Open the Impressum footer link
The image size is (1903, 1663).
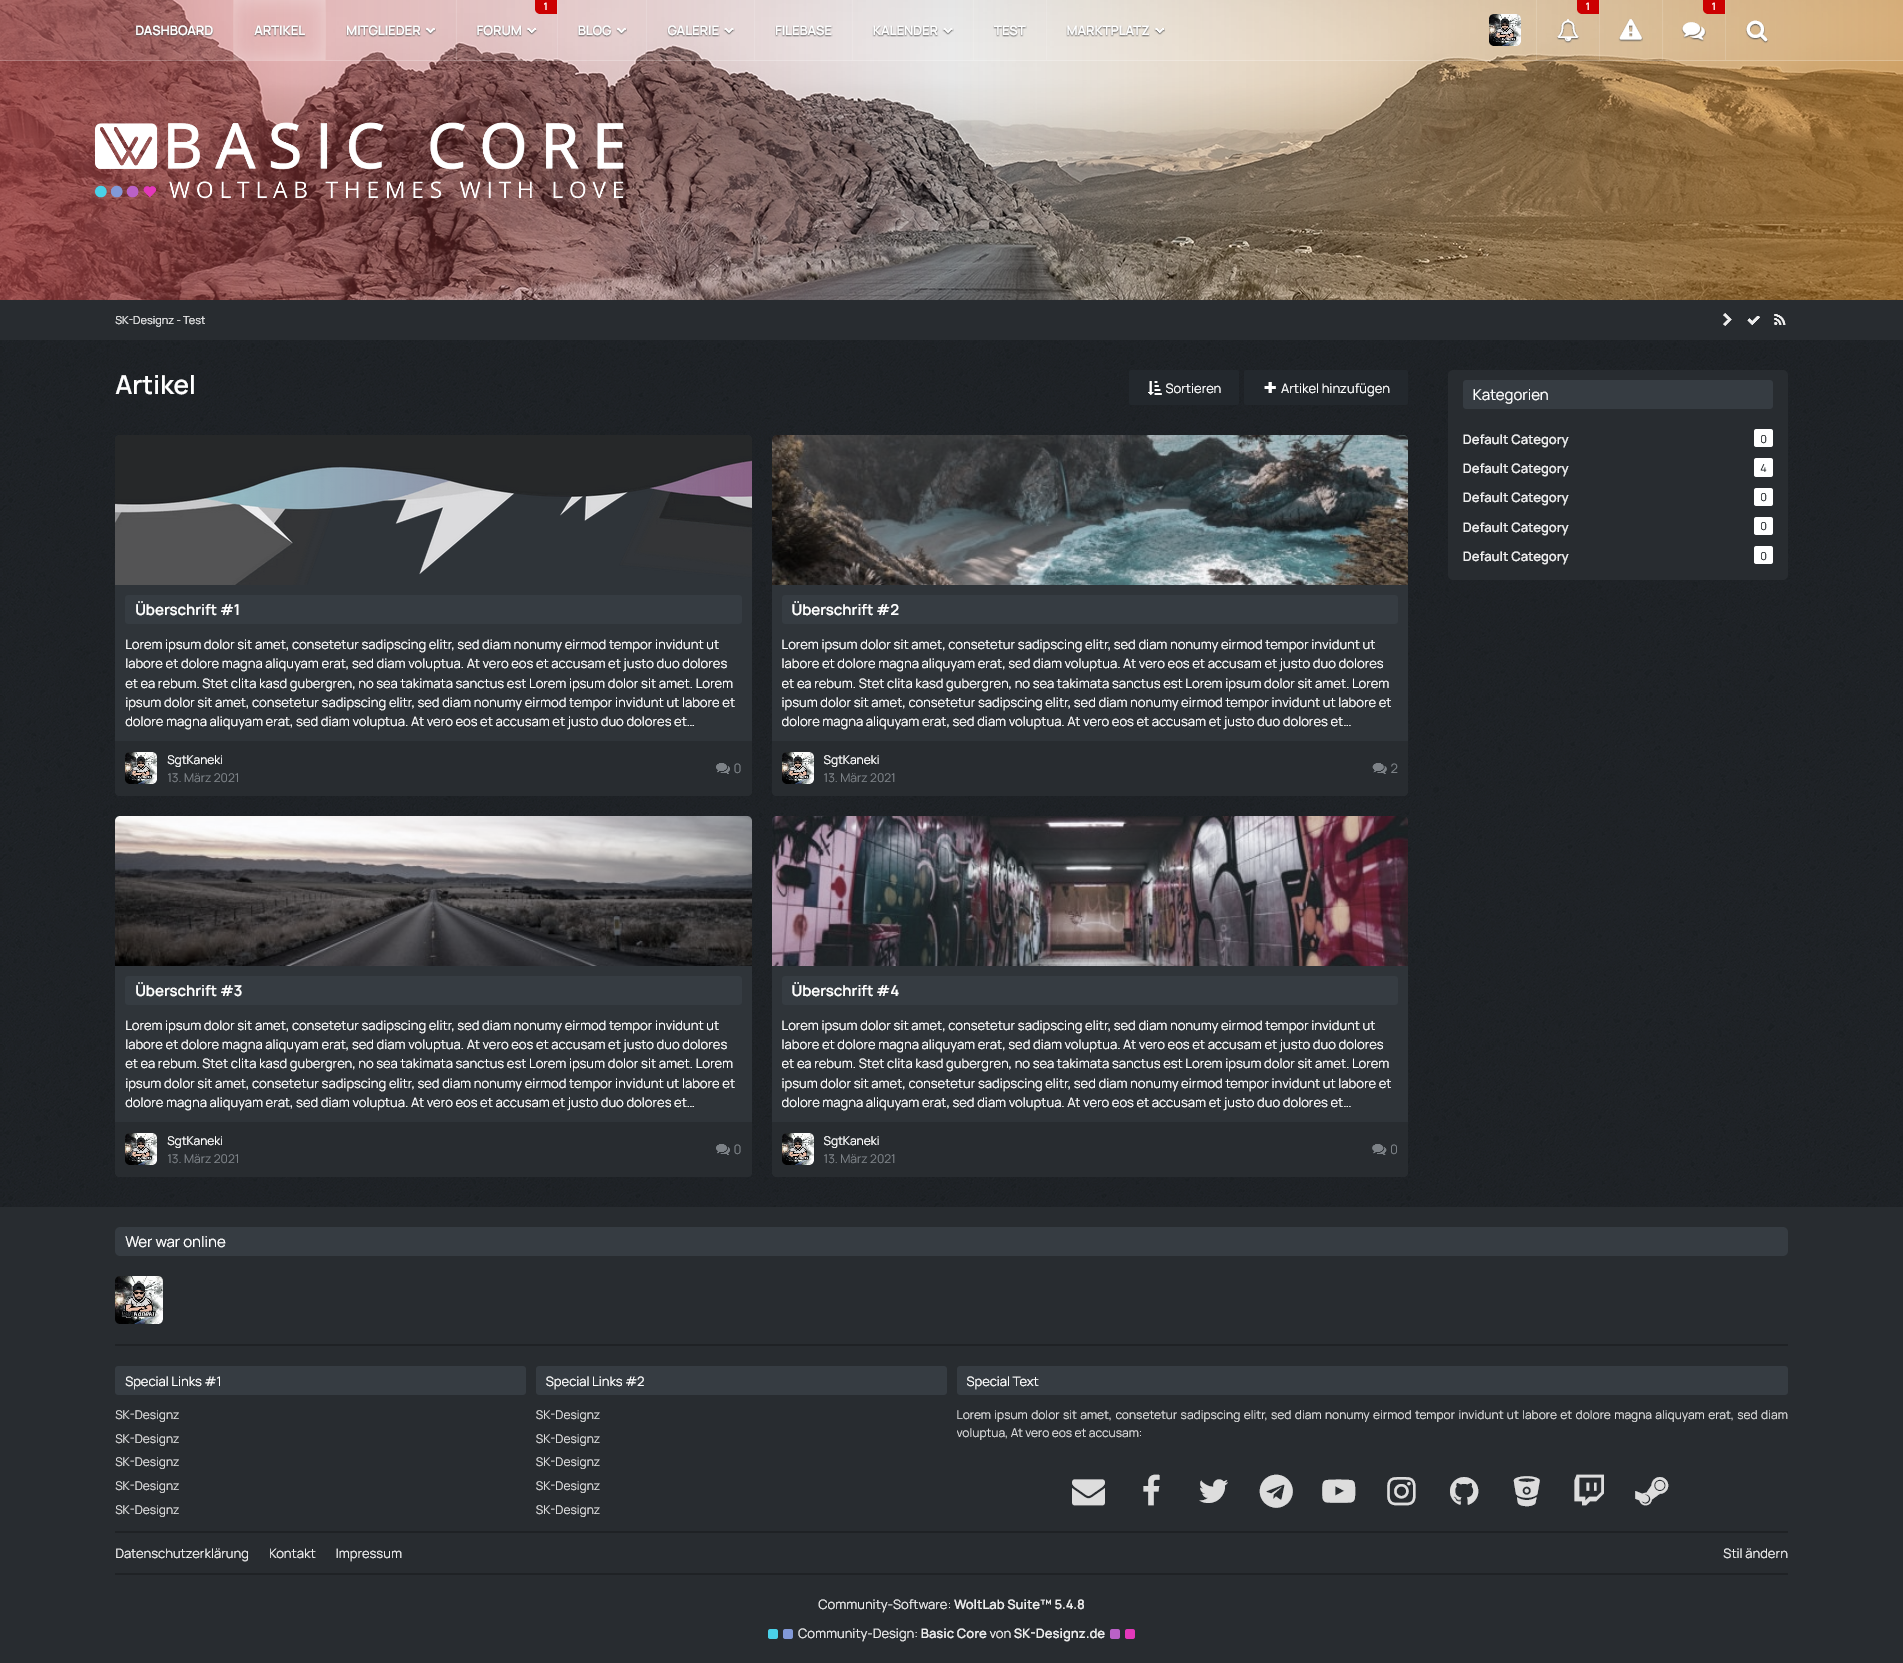pyautogui.click(x=368, y=1553)
